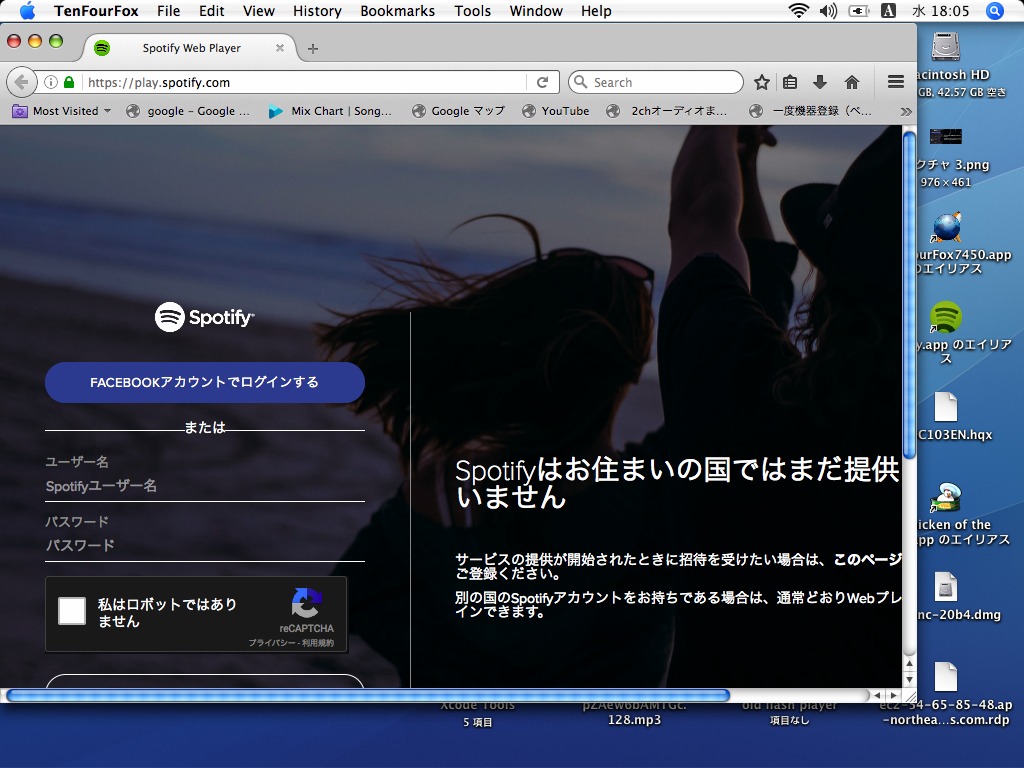Open the Mix Chart | Song bookmark
Viewport: 1024px width, 768px height.
click(330, 111)
